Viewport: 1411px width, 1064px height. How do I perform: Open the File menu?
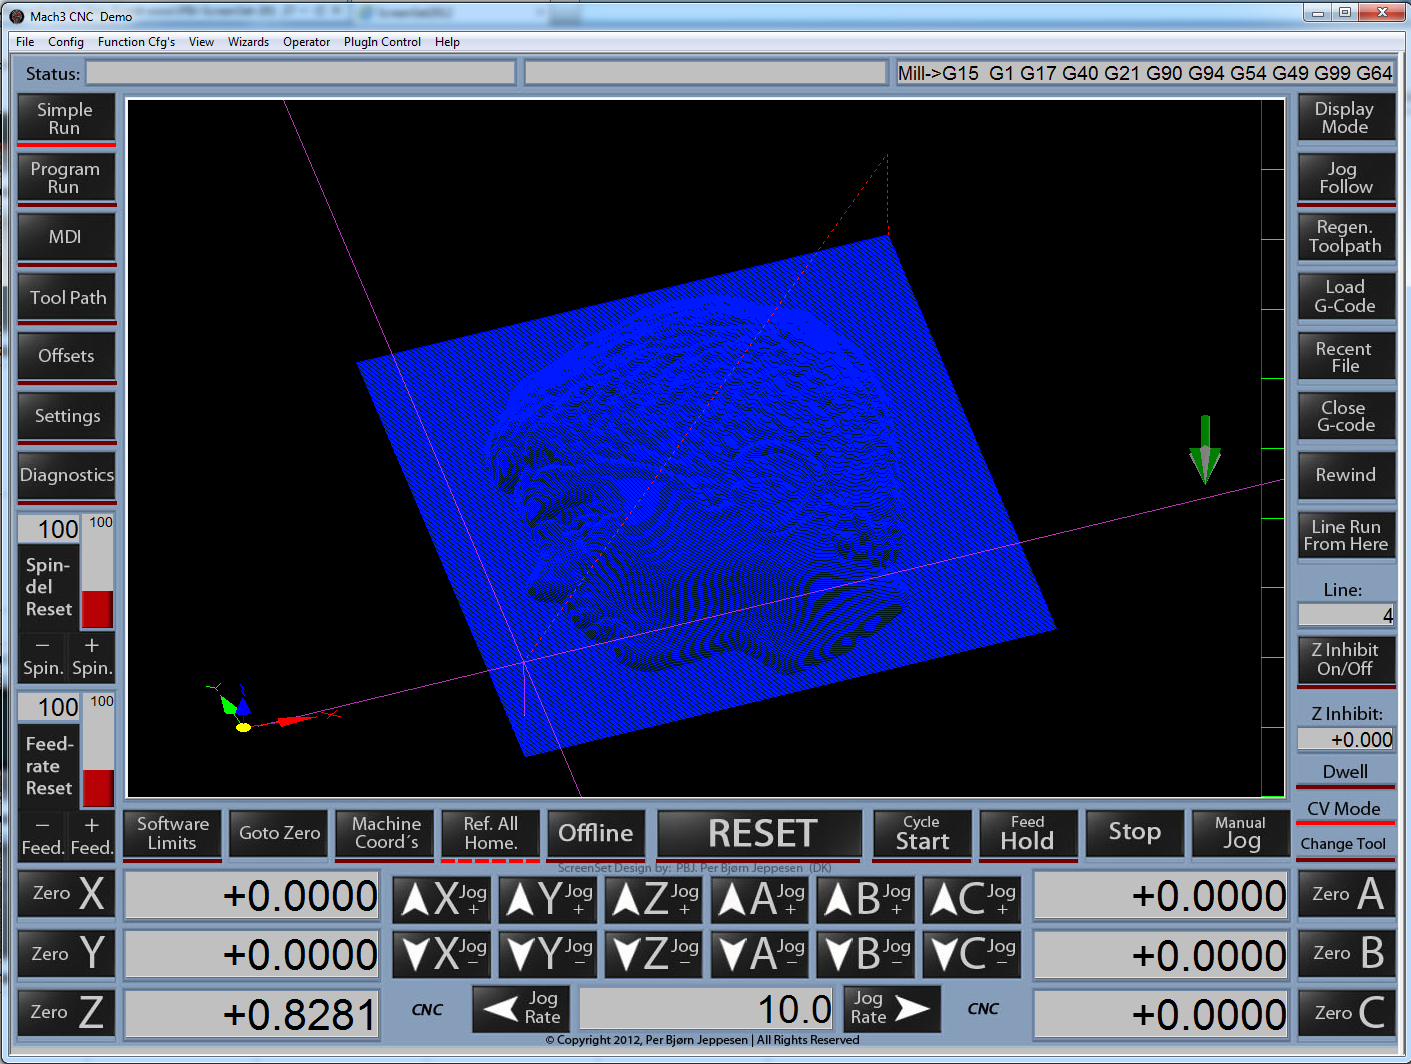(25, 42)
